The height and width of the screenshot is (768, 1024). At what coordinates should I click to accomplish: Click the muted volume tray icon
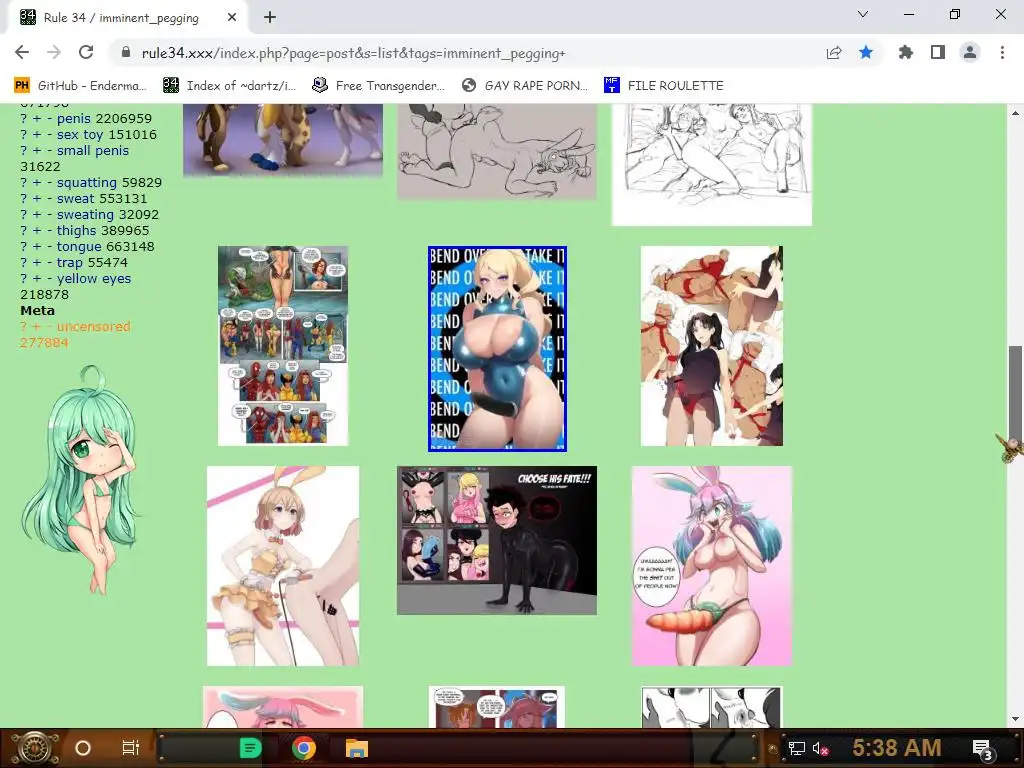click(820, 748)
